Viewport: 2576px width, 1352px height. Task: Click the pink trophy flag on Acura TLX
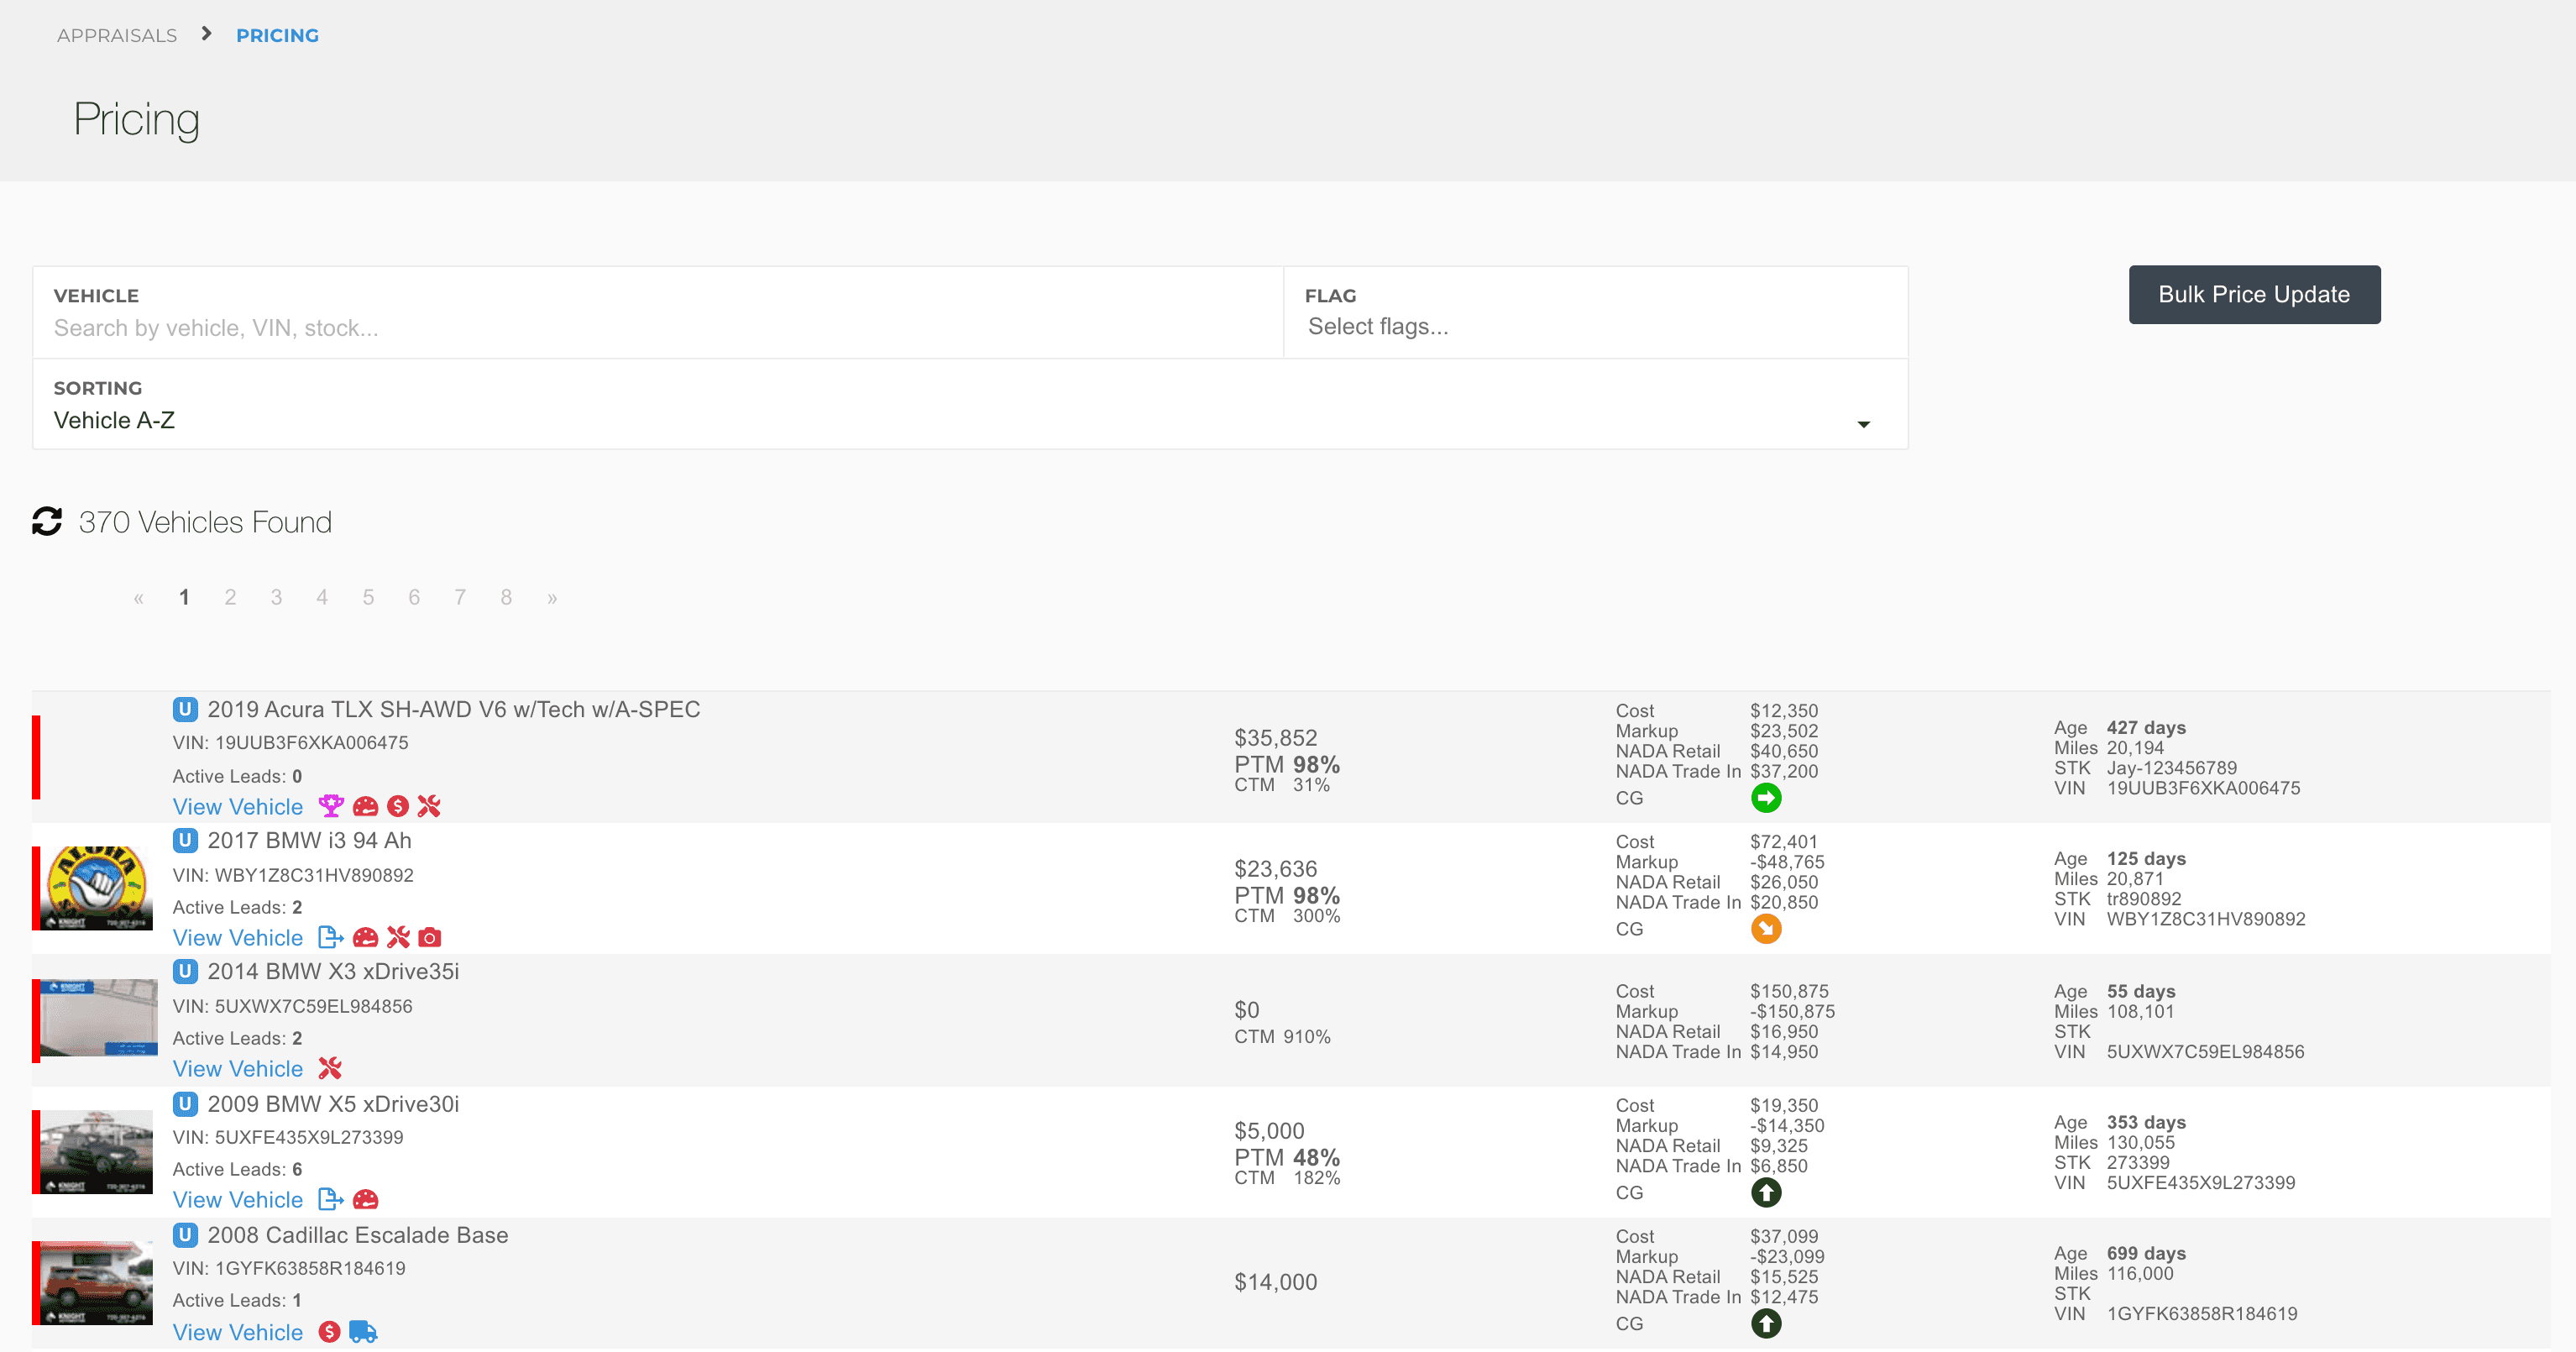tap(330, 806)
